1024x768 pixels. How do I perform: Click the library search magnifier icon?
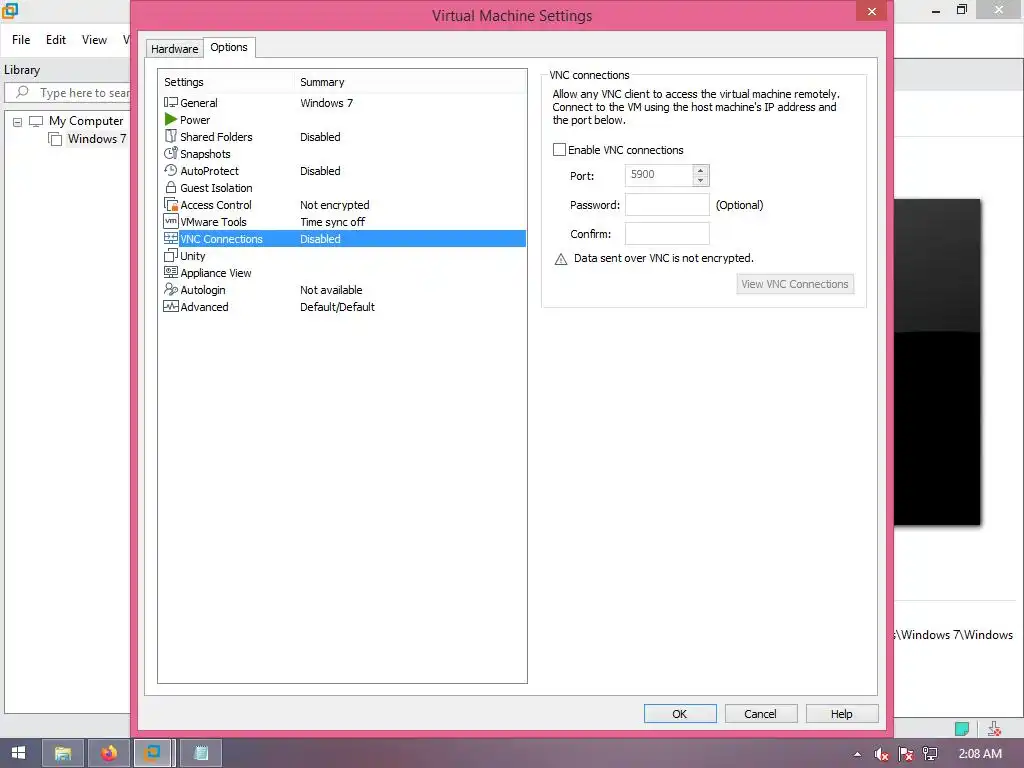pos(22,92)
